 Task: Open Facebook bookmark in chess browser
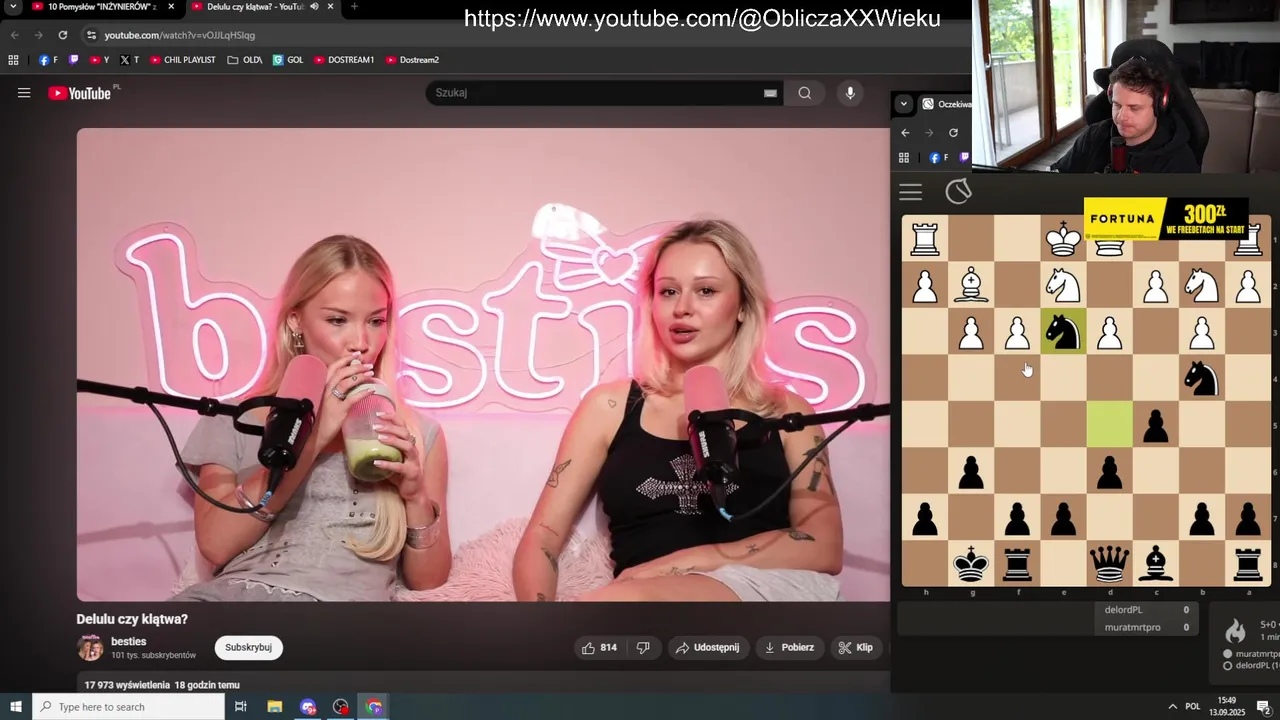point(938,158)
